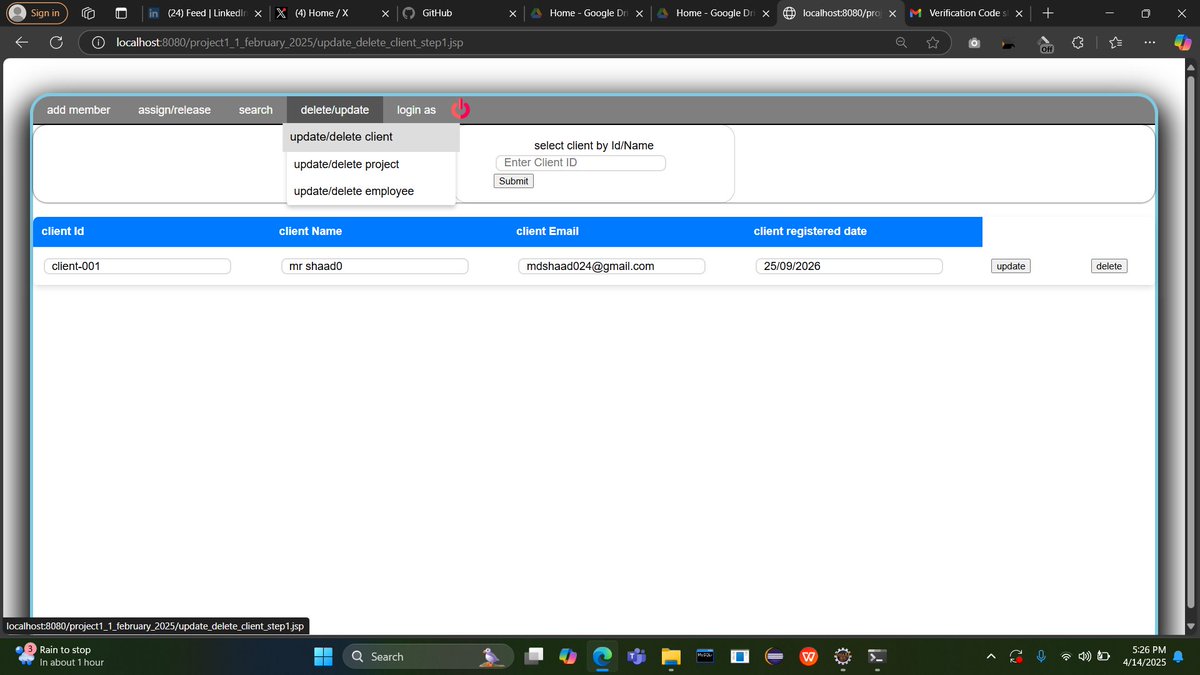
Task: Open search menu in navbar
Action: click(x=256, y=110)
